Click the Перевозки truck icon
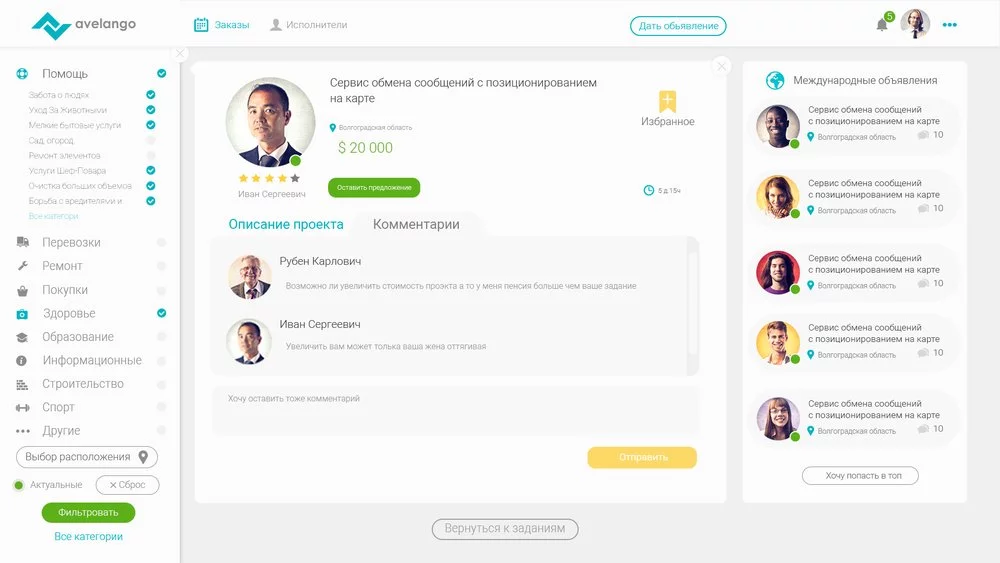Viewport: 1000px width, 563px height. (x=22, y=242)
